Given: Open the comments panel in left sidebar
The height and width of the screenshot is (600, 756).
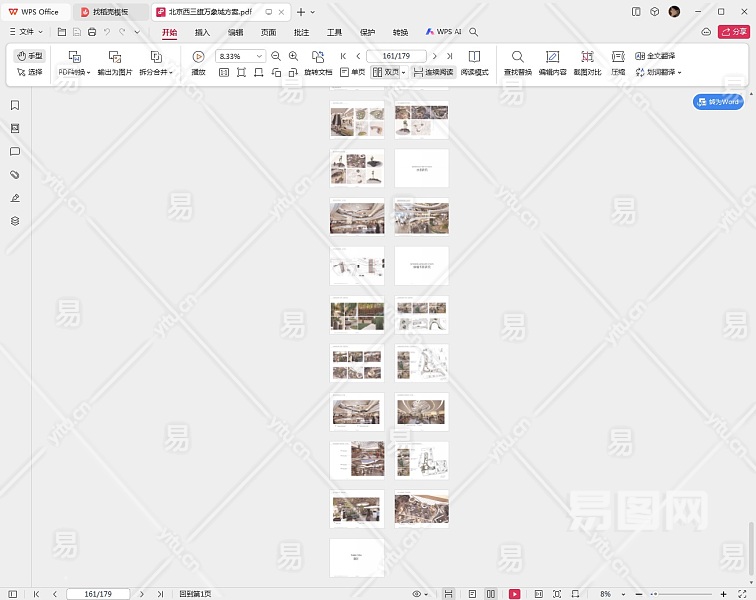Looking at the screenshot, I should click(x=15, y=151).
